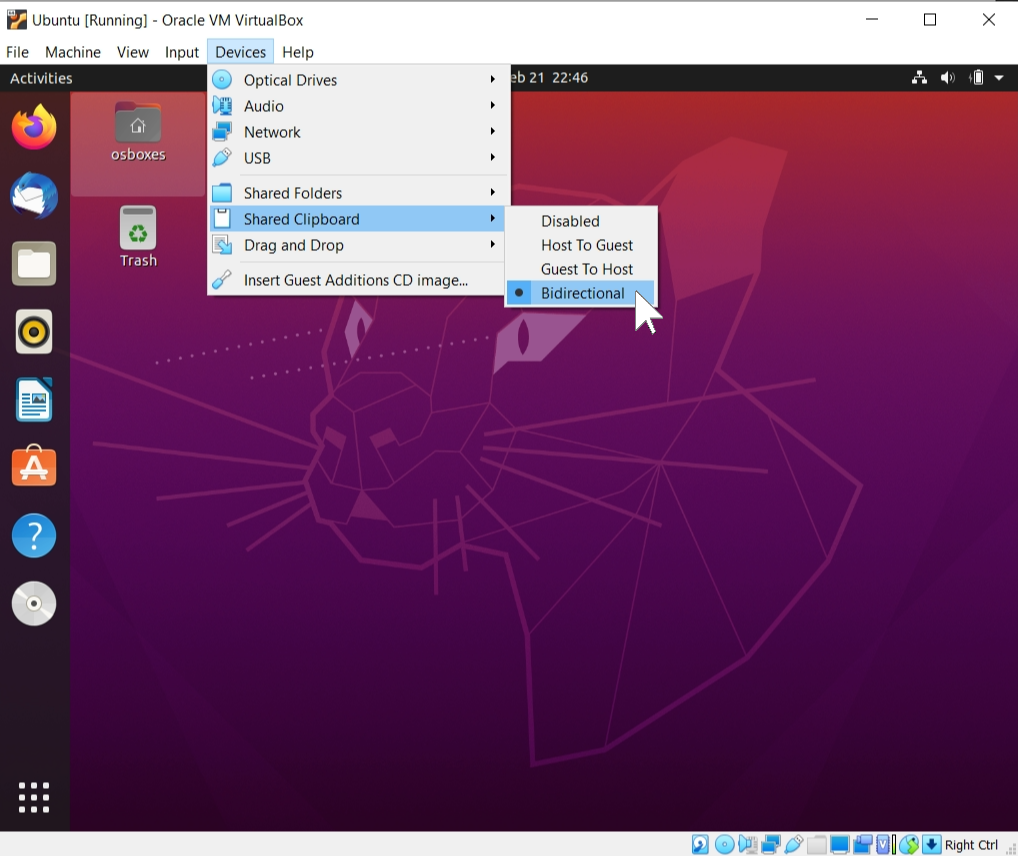This screenshot has width=1018, height=856.
Task: Click the wired network icon in top bar
Action: 919,78
